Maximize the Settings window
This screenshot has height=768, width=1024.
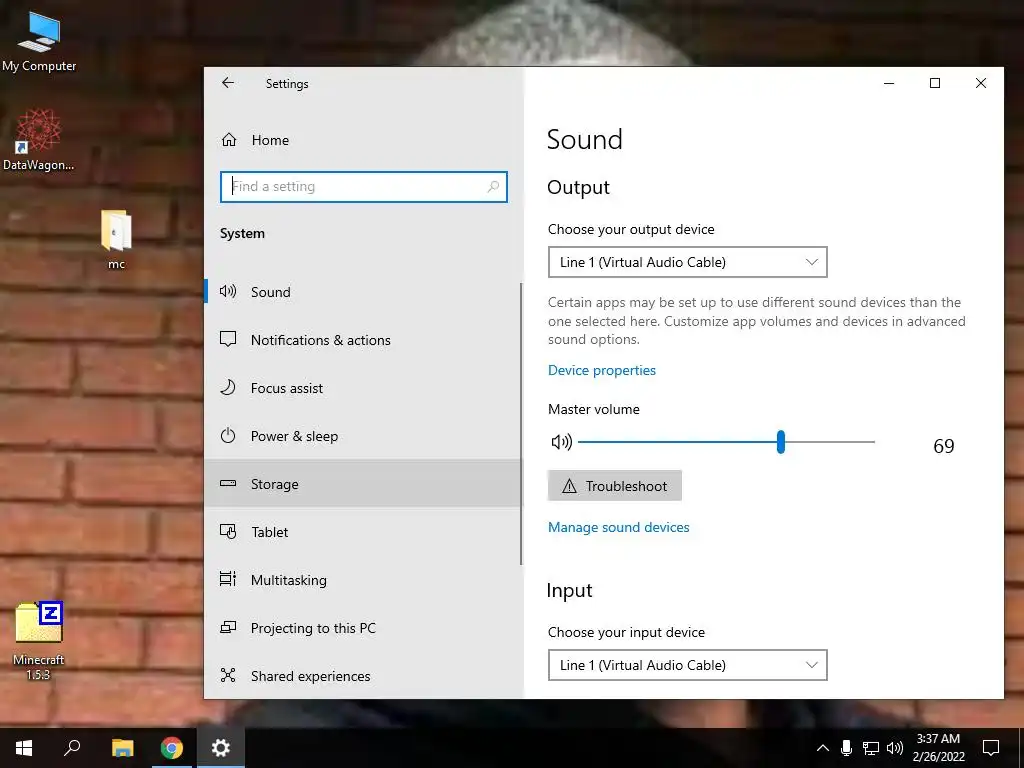(x=935, y=83)
